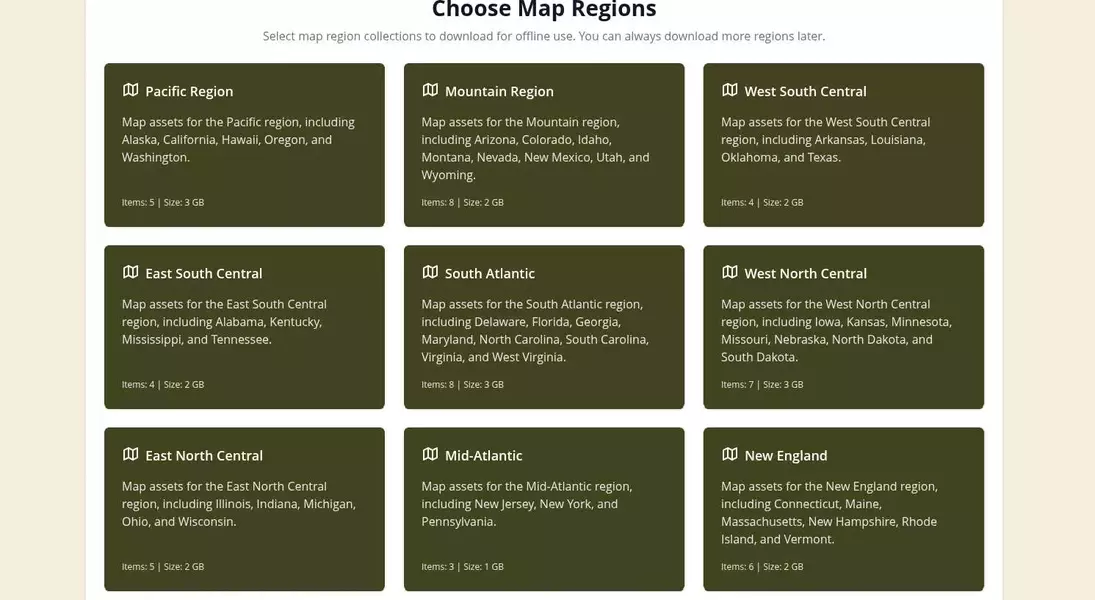Click the West North Central map icon
1095x600 pixels.
(730, 272)
